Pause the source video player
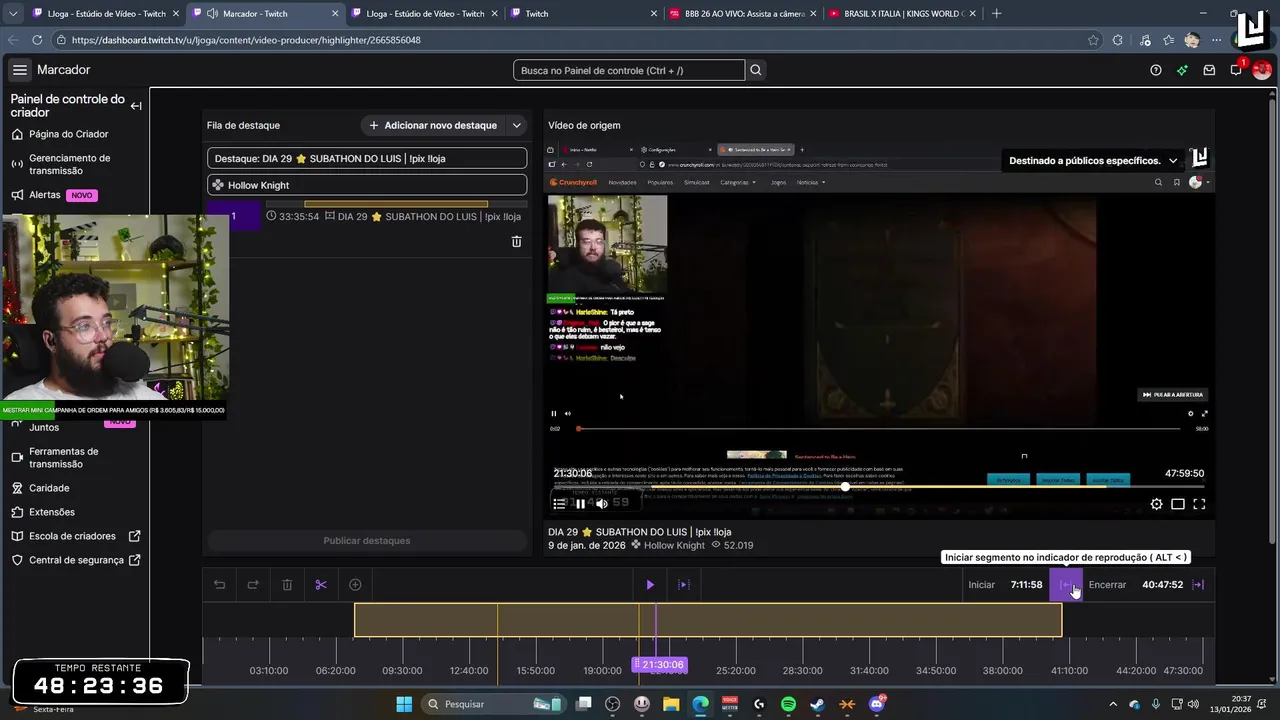Viewport: 1280px width, 720px height. (580, 504)
